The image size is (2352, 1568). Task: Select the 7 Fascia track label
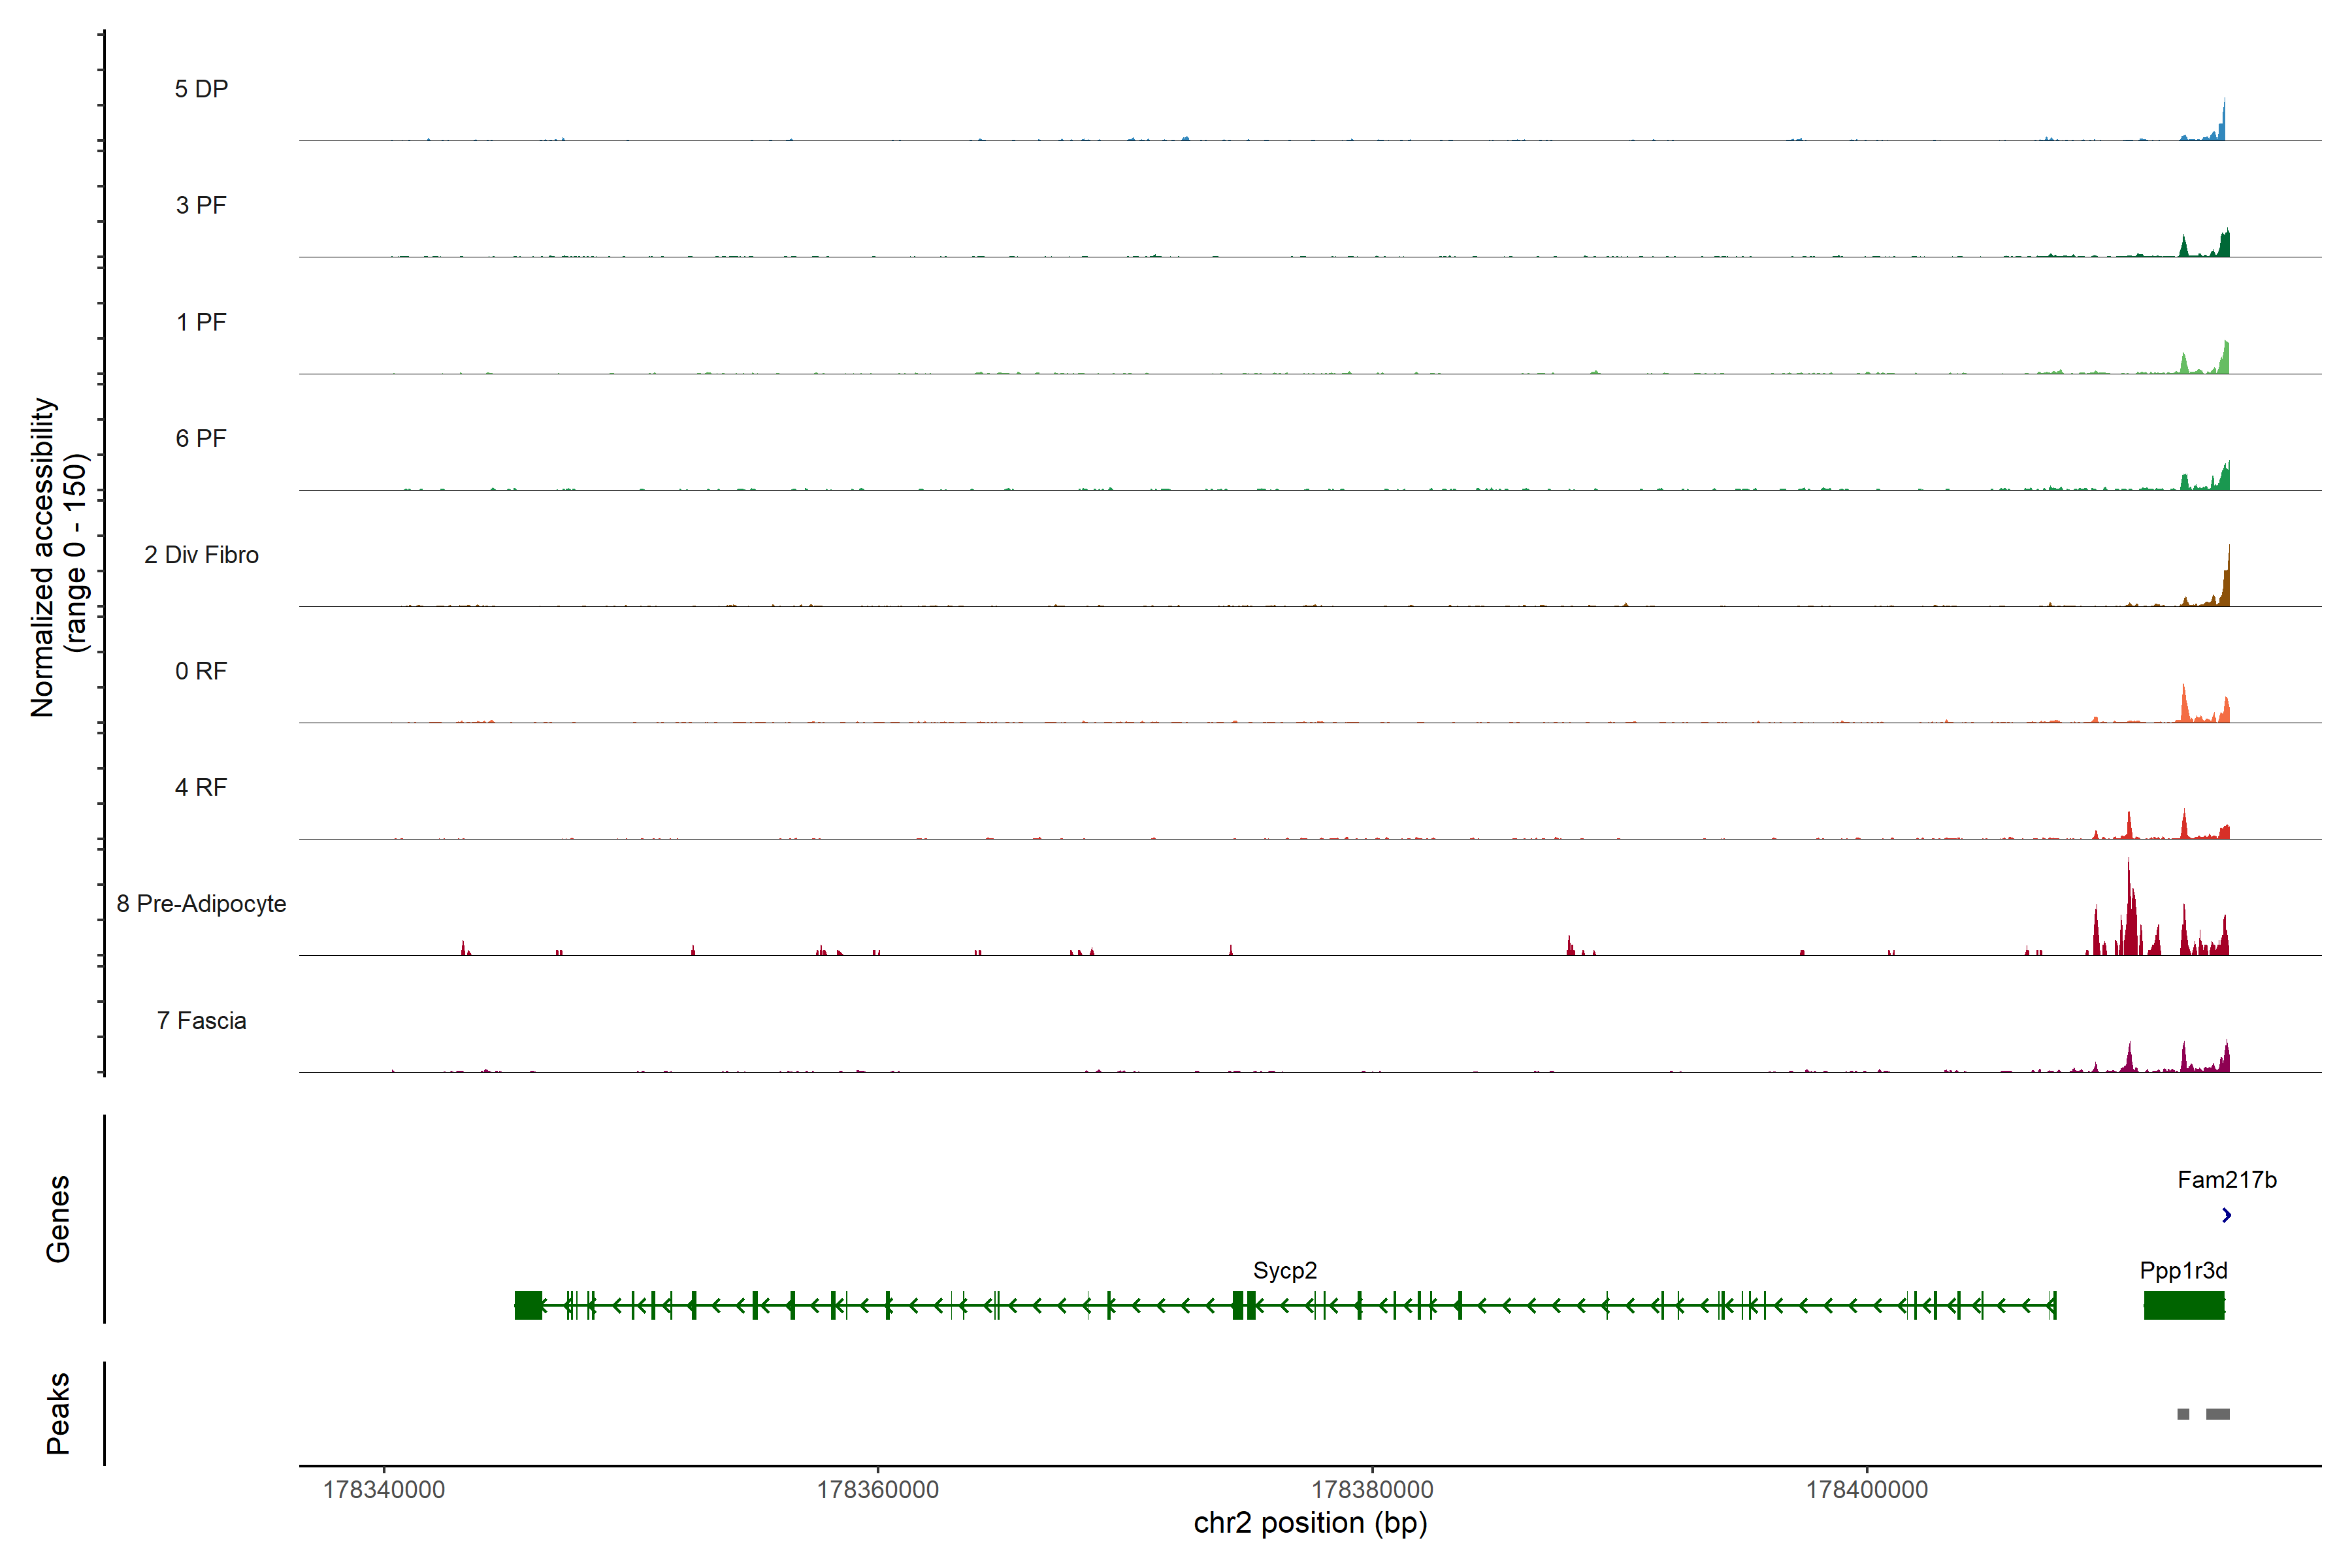[201, 1020]
